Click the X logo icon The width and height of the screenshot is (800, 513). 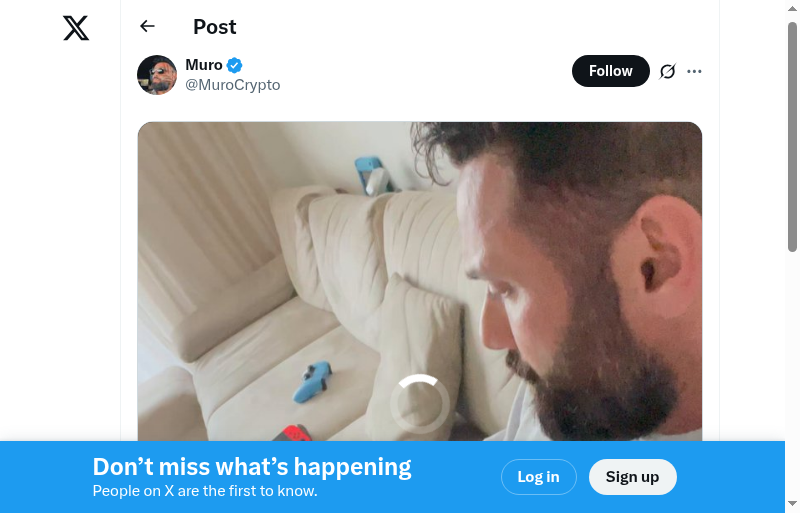pyautogui.click(x=76, y=28)
